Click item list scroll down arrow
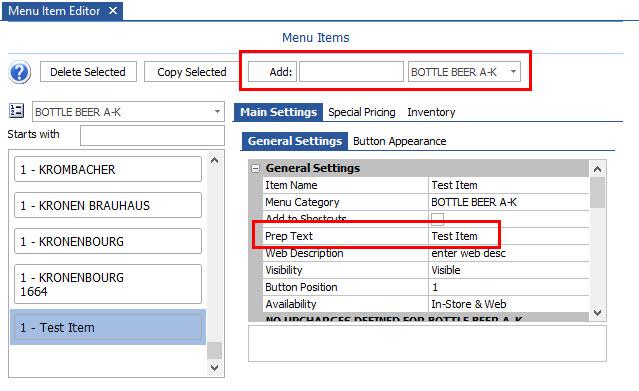This screenshot has height=391, width=639. tap(214, 368)
